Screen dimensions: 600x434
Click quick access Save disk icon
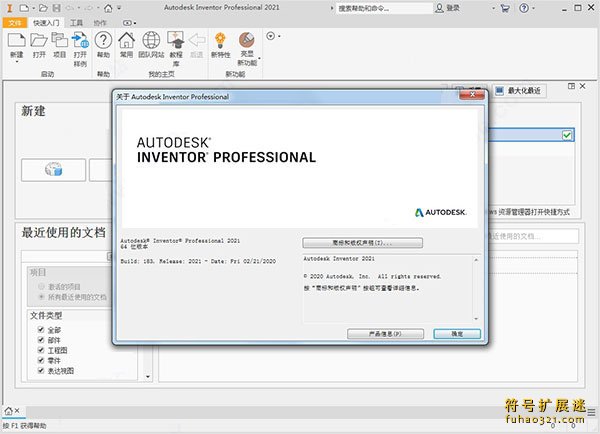coord(56,8)
